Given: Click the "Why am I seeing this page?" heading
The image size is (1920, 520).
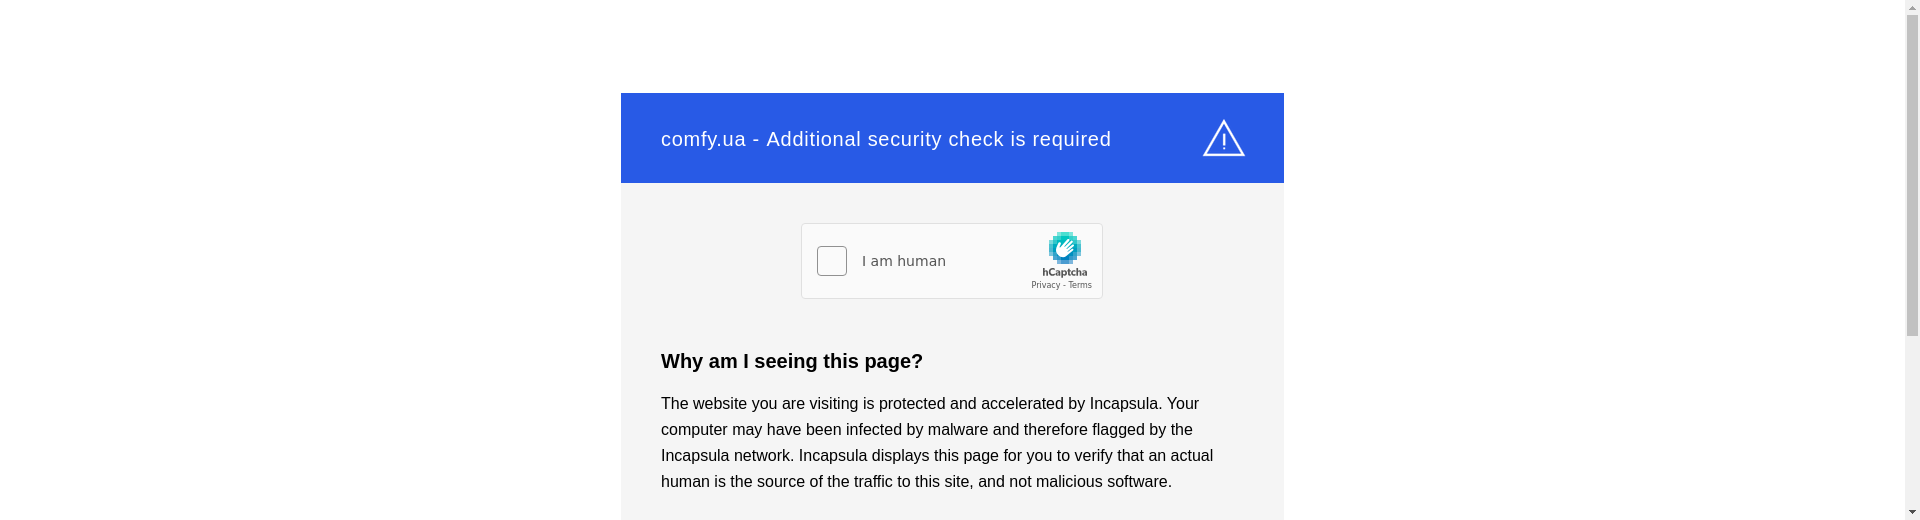Looking at the screenshot, I should coord(791,362).
